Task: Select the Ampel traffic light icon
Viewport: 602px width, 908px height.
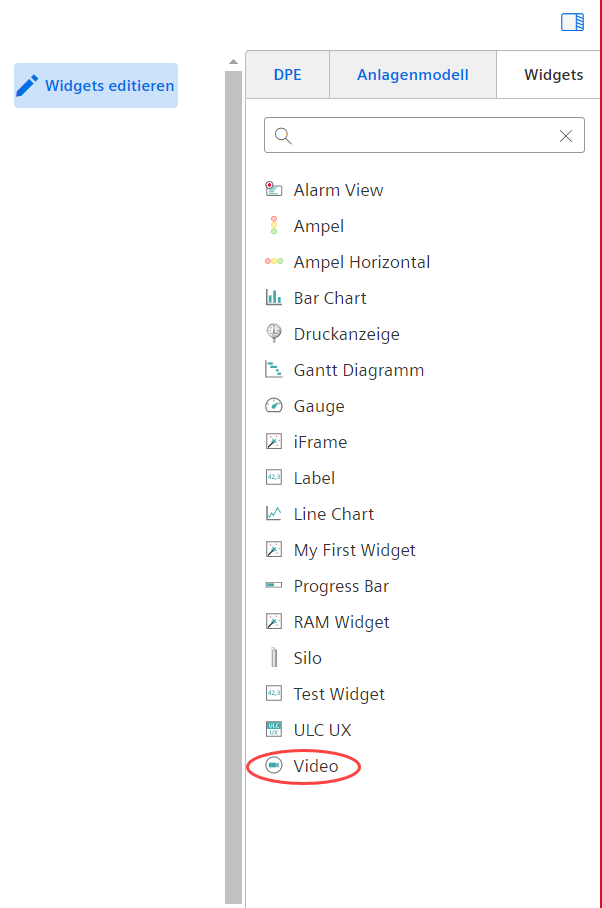Action: [x=273, y=226]
